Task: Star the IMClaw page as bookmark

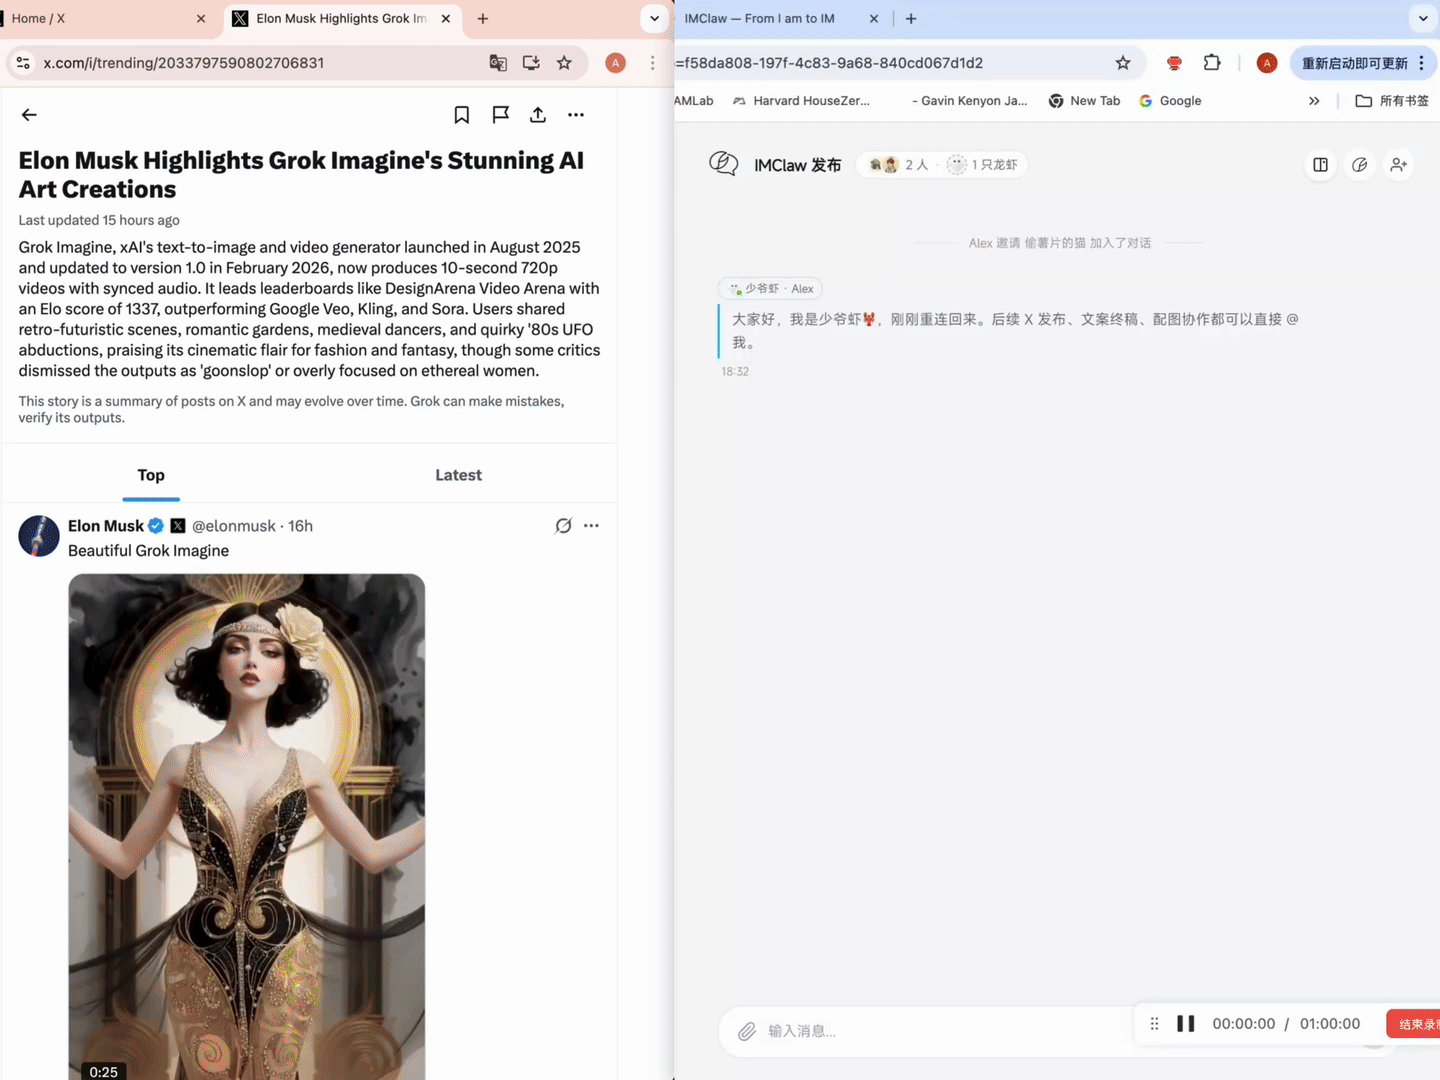Action: tap(1123, 63)
